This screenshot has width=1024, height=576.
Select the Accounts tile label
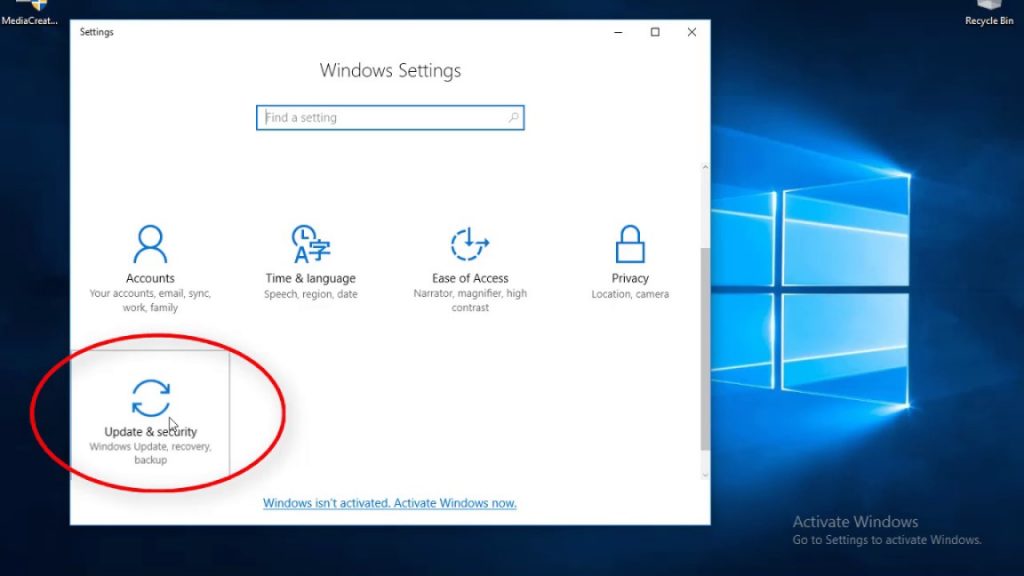(x=150, y=278)
